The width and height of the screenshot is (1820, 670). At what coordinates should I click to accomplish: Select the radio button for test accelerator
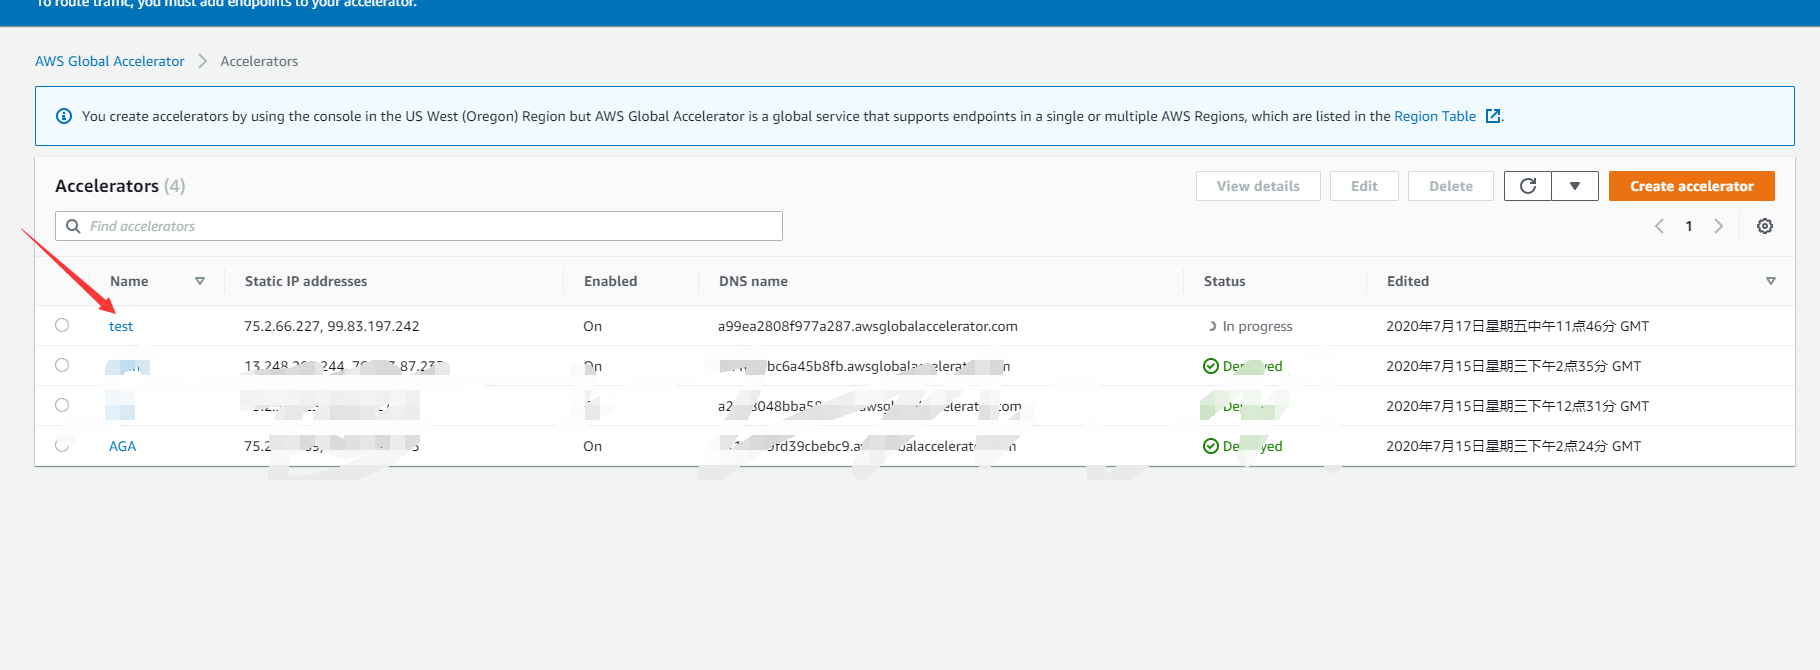62,325
